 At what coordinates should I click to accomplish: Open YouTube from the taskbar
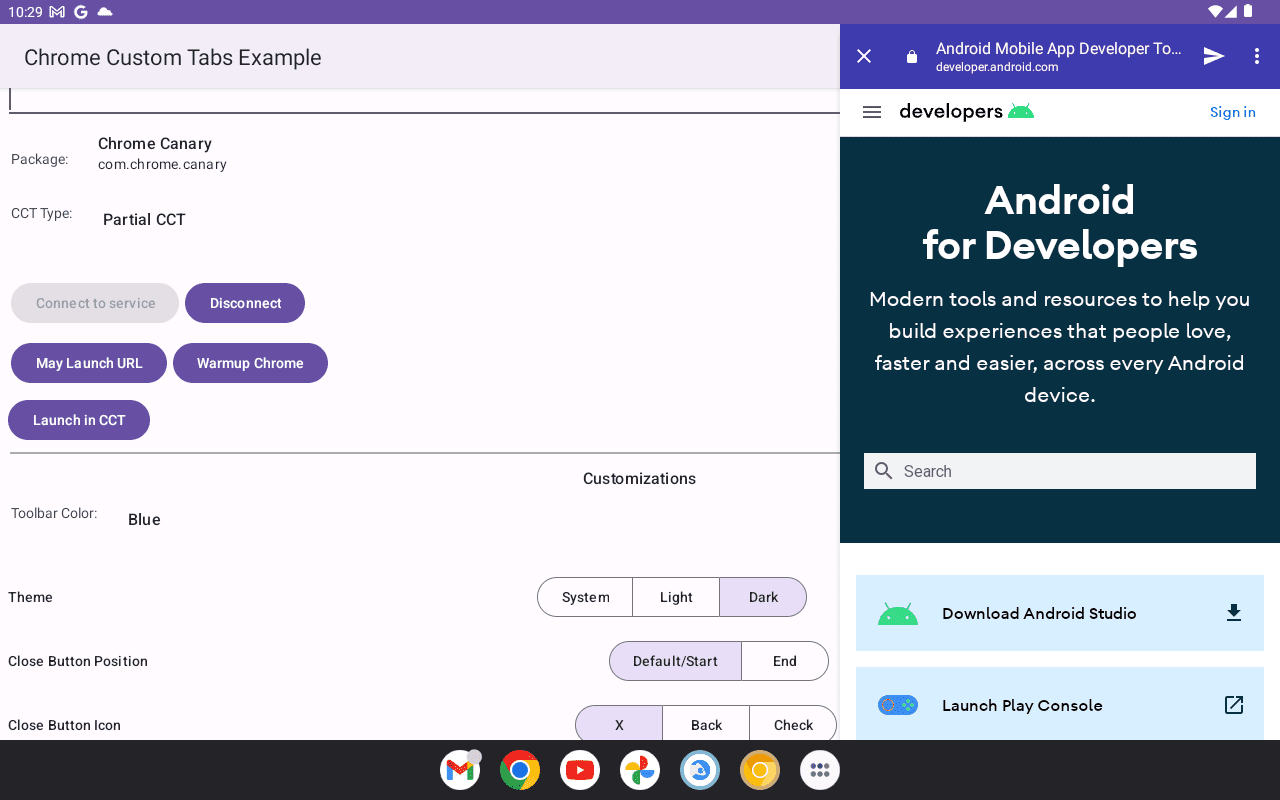pyautogui.click(x=579, y=770)
